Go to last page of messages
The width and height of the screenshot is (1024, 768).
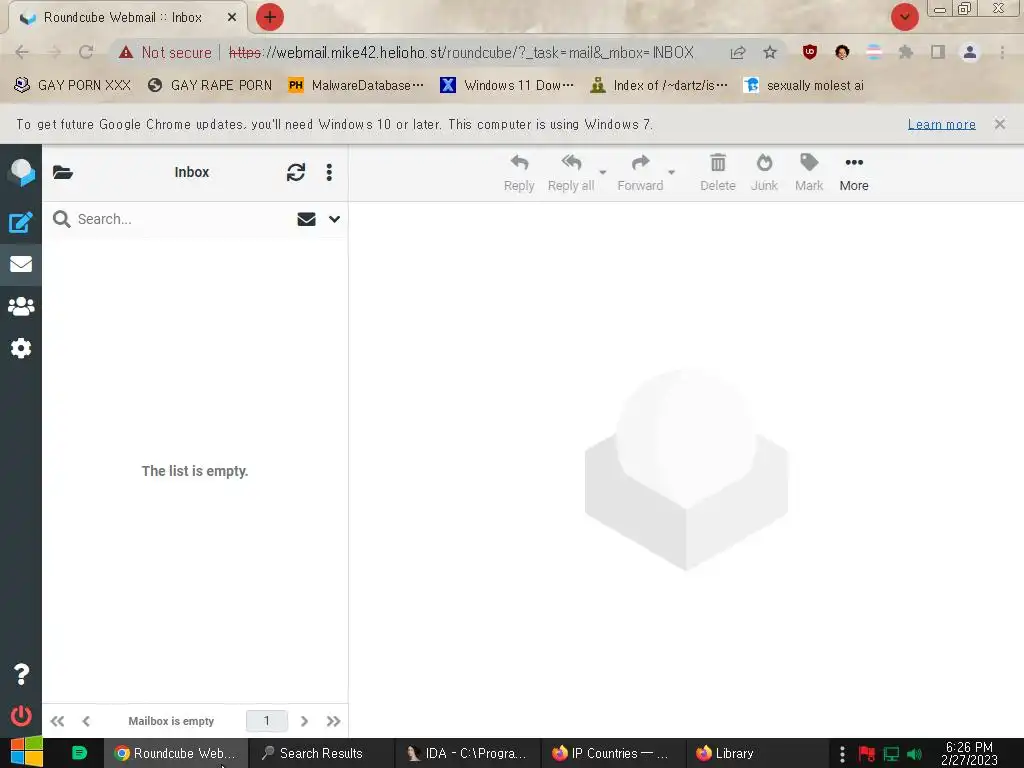334,721
